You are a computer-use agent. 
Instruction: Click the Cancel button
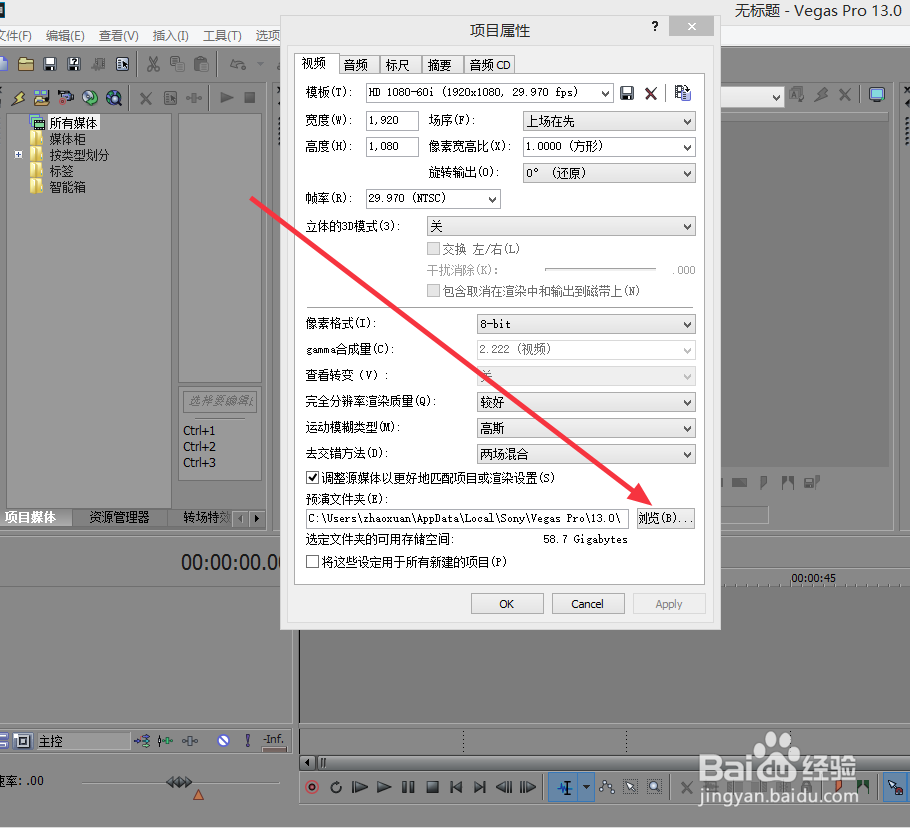tap(587, 604)
